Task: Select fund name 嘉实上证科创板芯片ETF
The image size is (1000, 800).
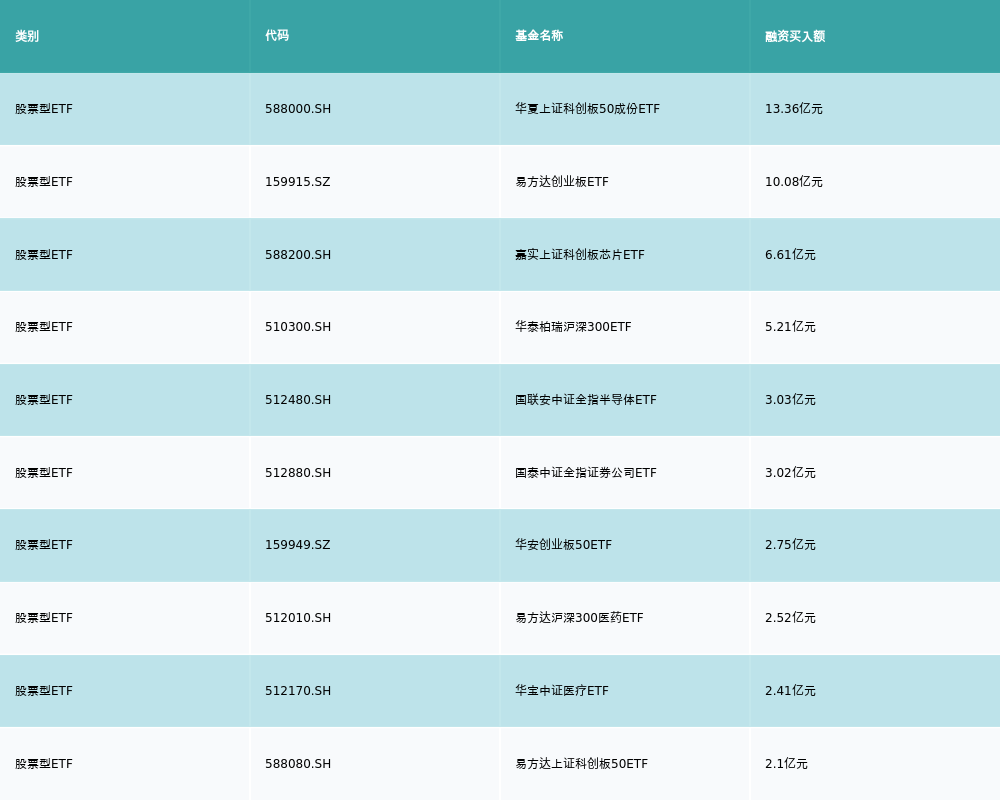Action: coord(580,255)
